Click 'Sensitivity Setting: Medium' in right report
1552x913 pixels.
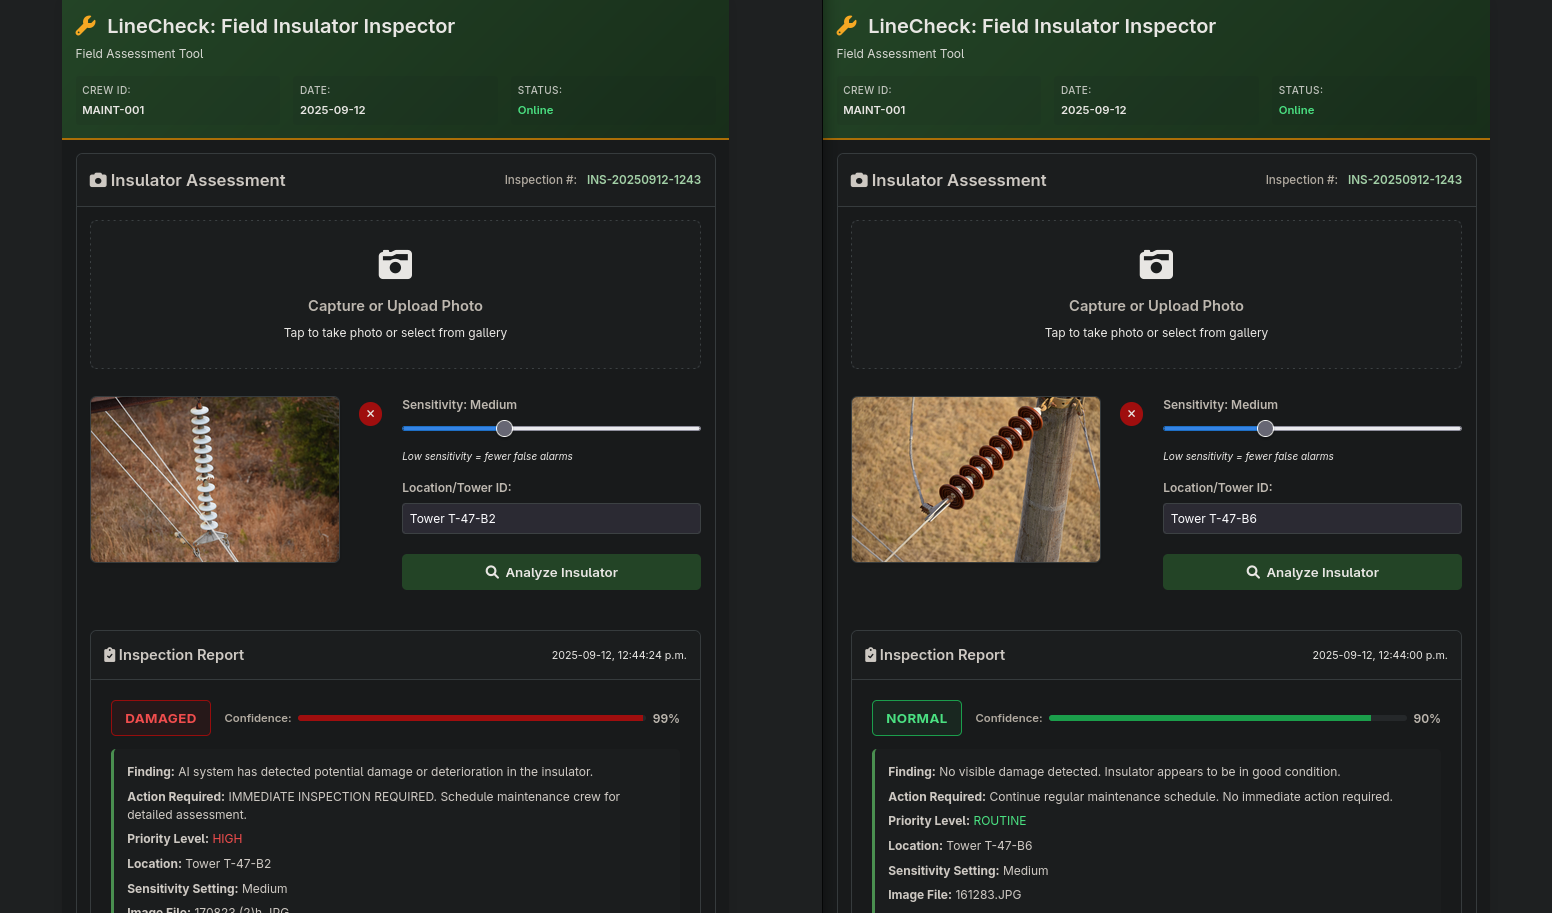[968, 871]
